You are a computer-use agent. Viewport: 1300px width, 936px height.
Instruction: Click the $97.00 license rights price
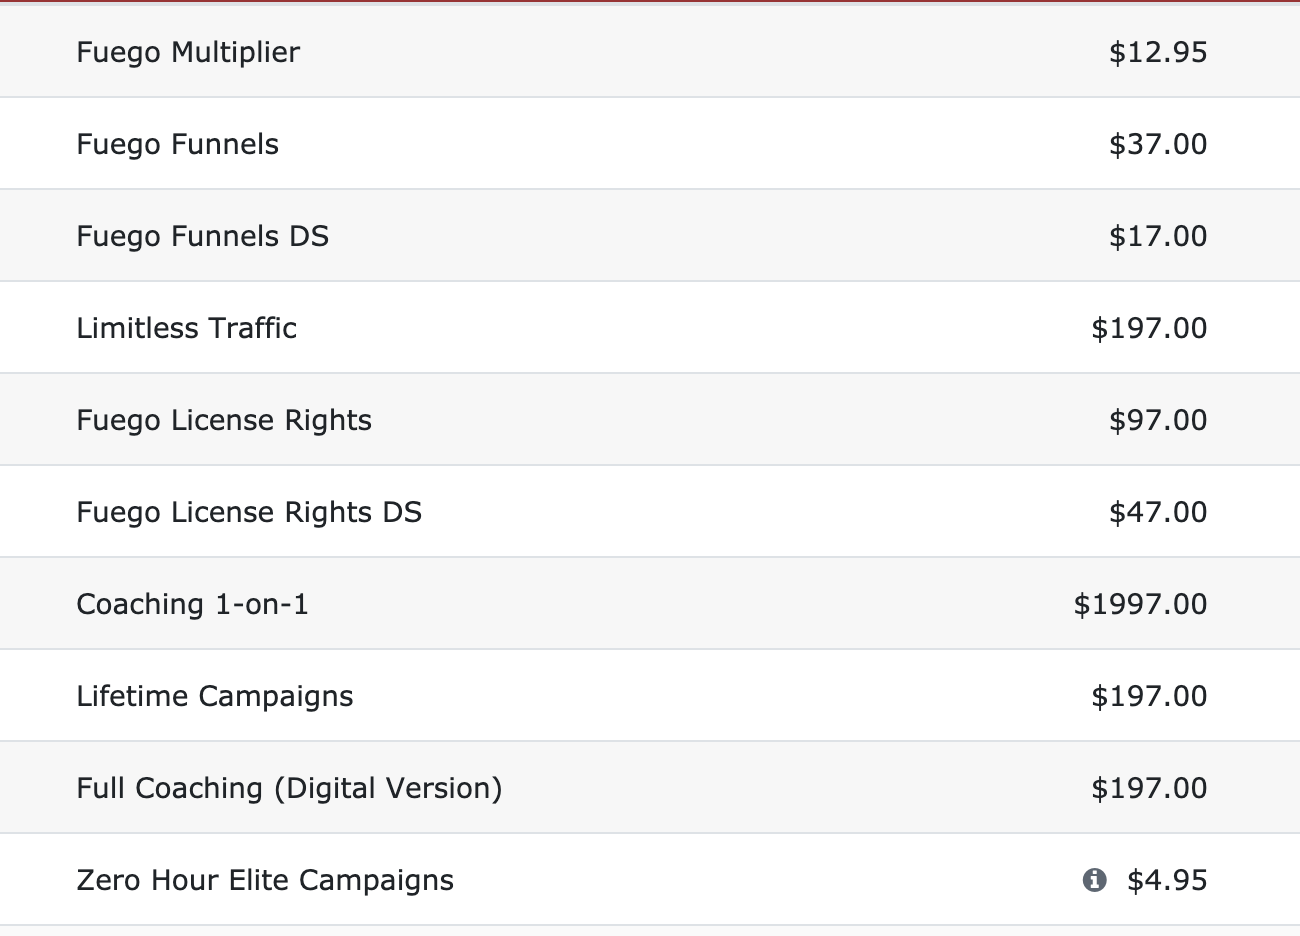[1158, 420]
